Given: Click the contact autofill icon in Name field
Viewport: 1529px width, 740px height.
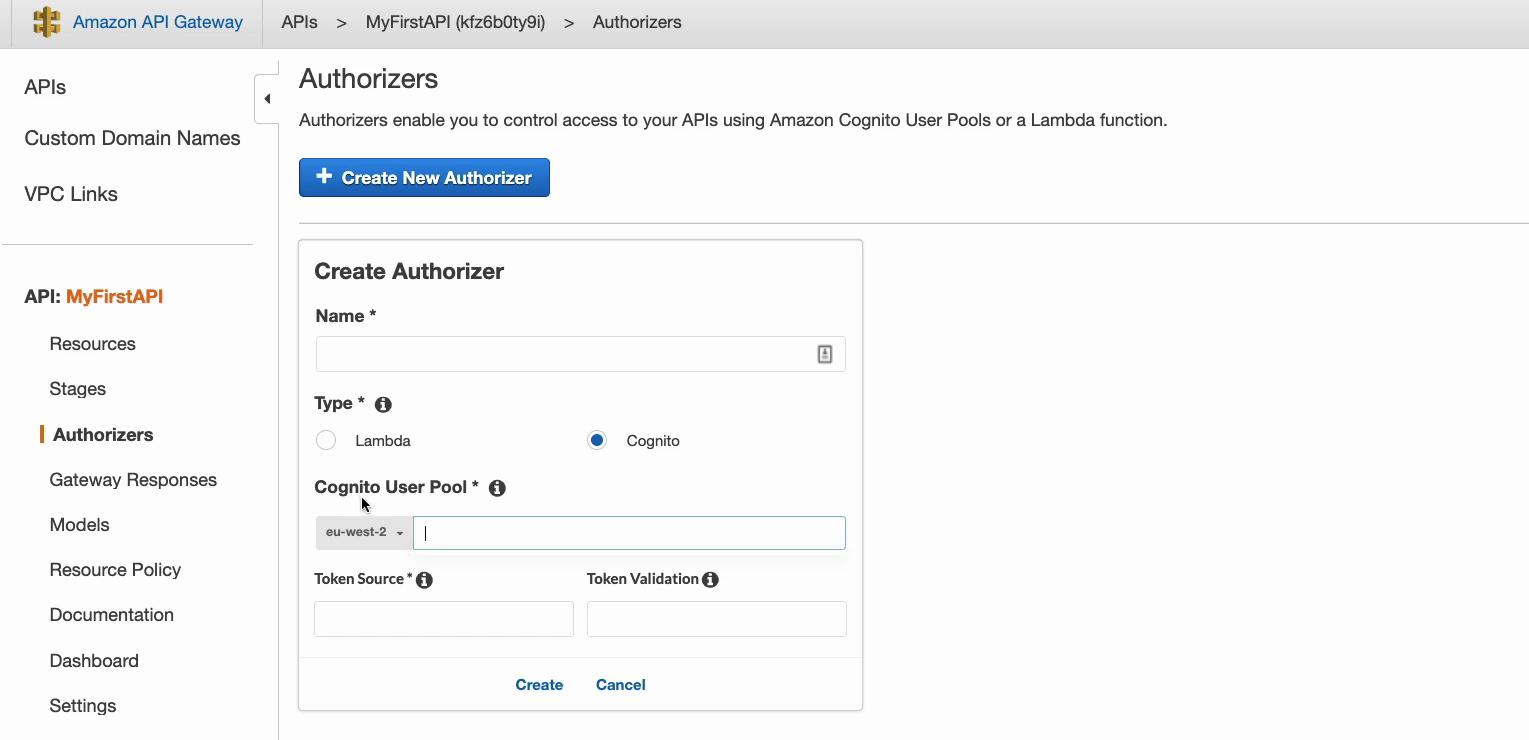Looking at the screenshot, I should 825,354.
